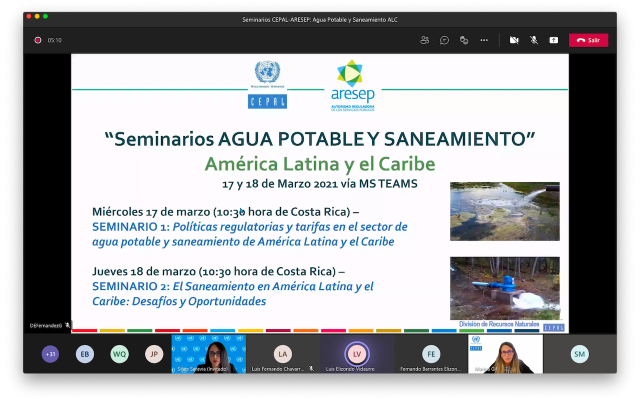The width and height of the screenshot is (640, 400).
Task: Leave the meeting with Salir
Action: pyautogui.click(x=588, y=40)
